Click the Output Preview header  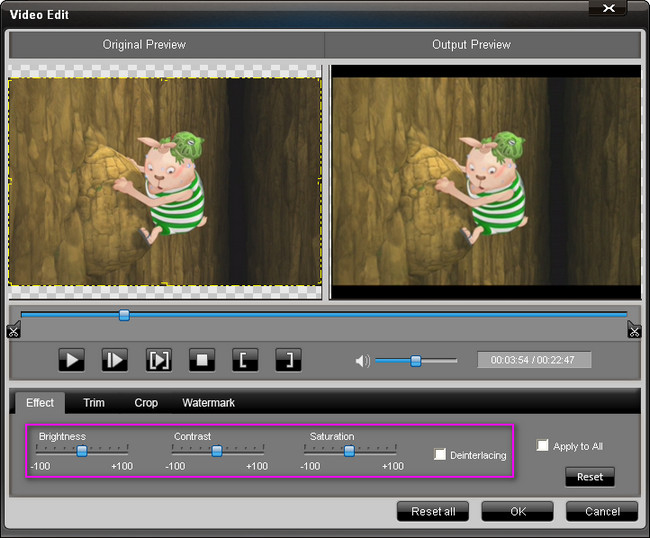coord(471,44)
